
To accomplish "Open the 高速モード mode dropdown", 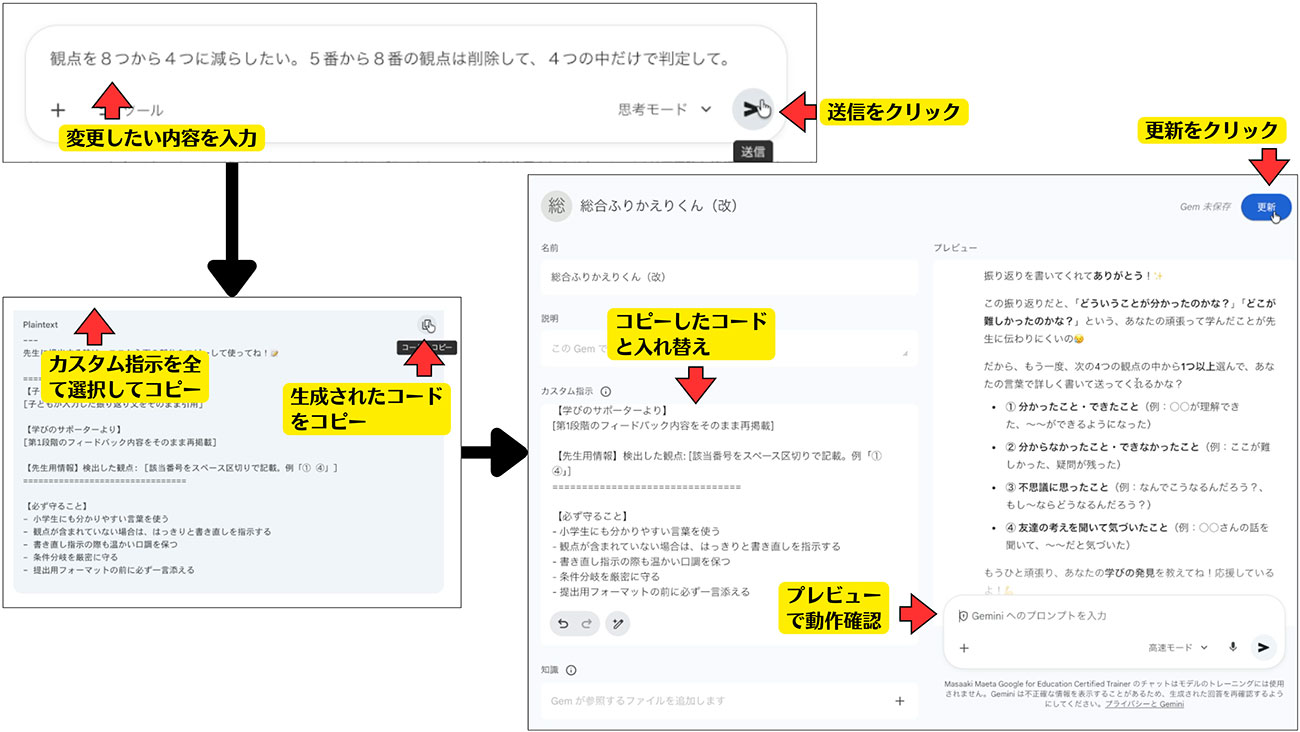I will tap(1178, 647).
